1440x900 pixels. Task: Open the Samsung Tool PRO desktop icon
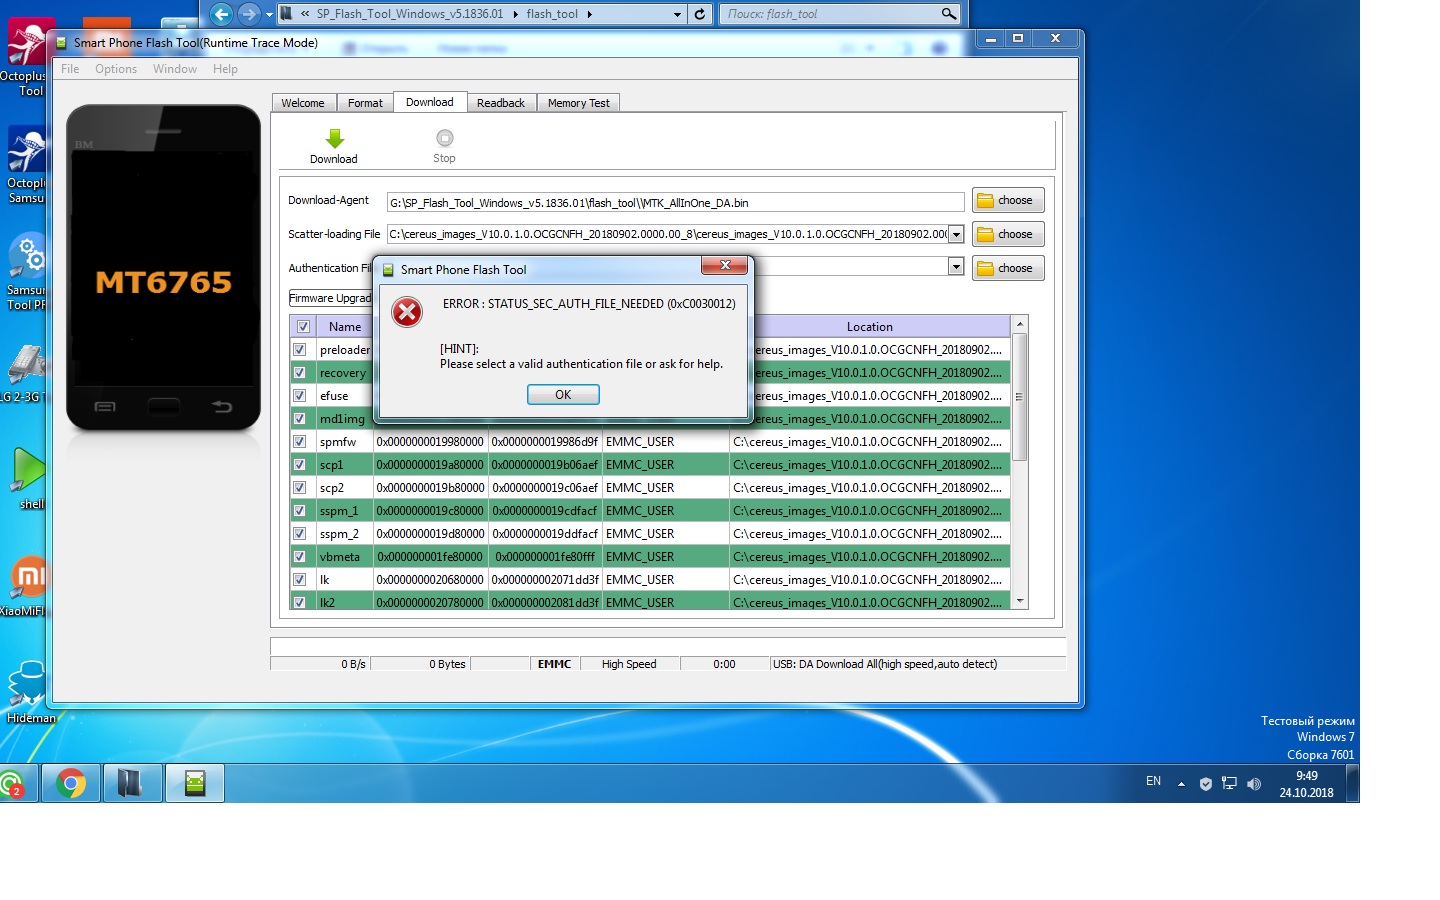click(24, 272)
